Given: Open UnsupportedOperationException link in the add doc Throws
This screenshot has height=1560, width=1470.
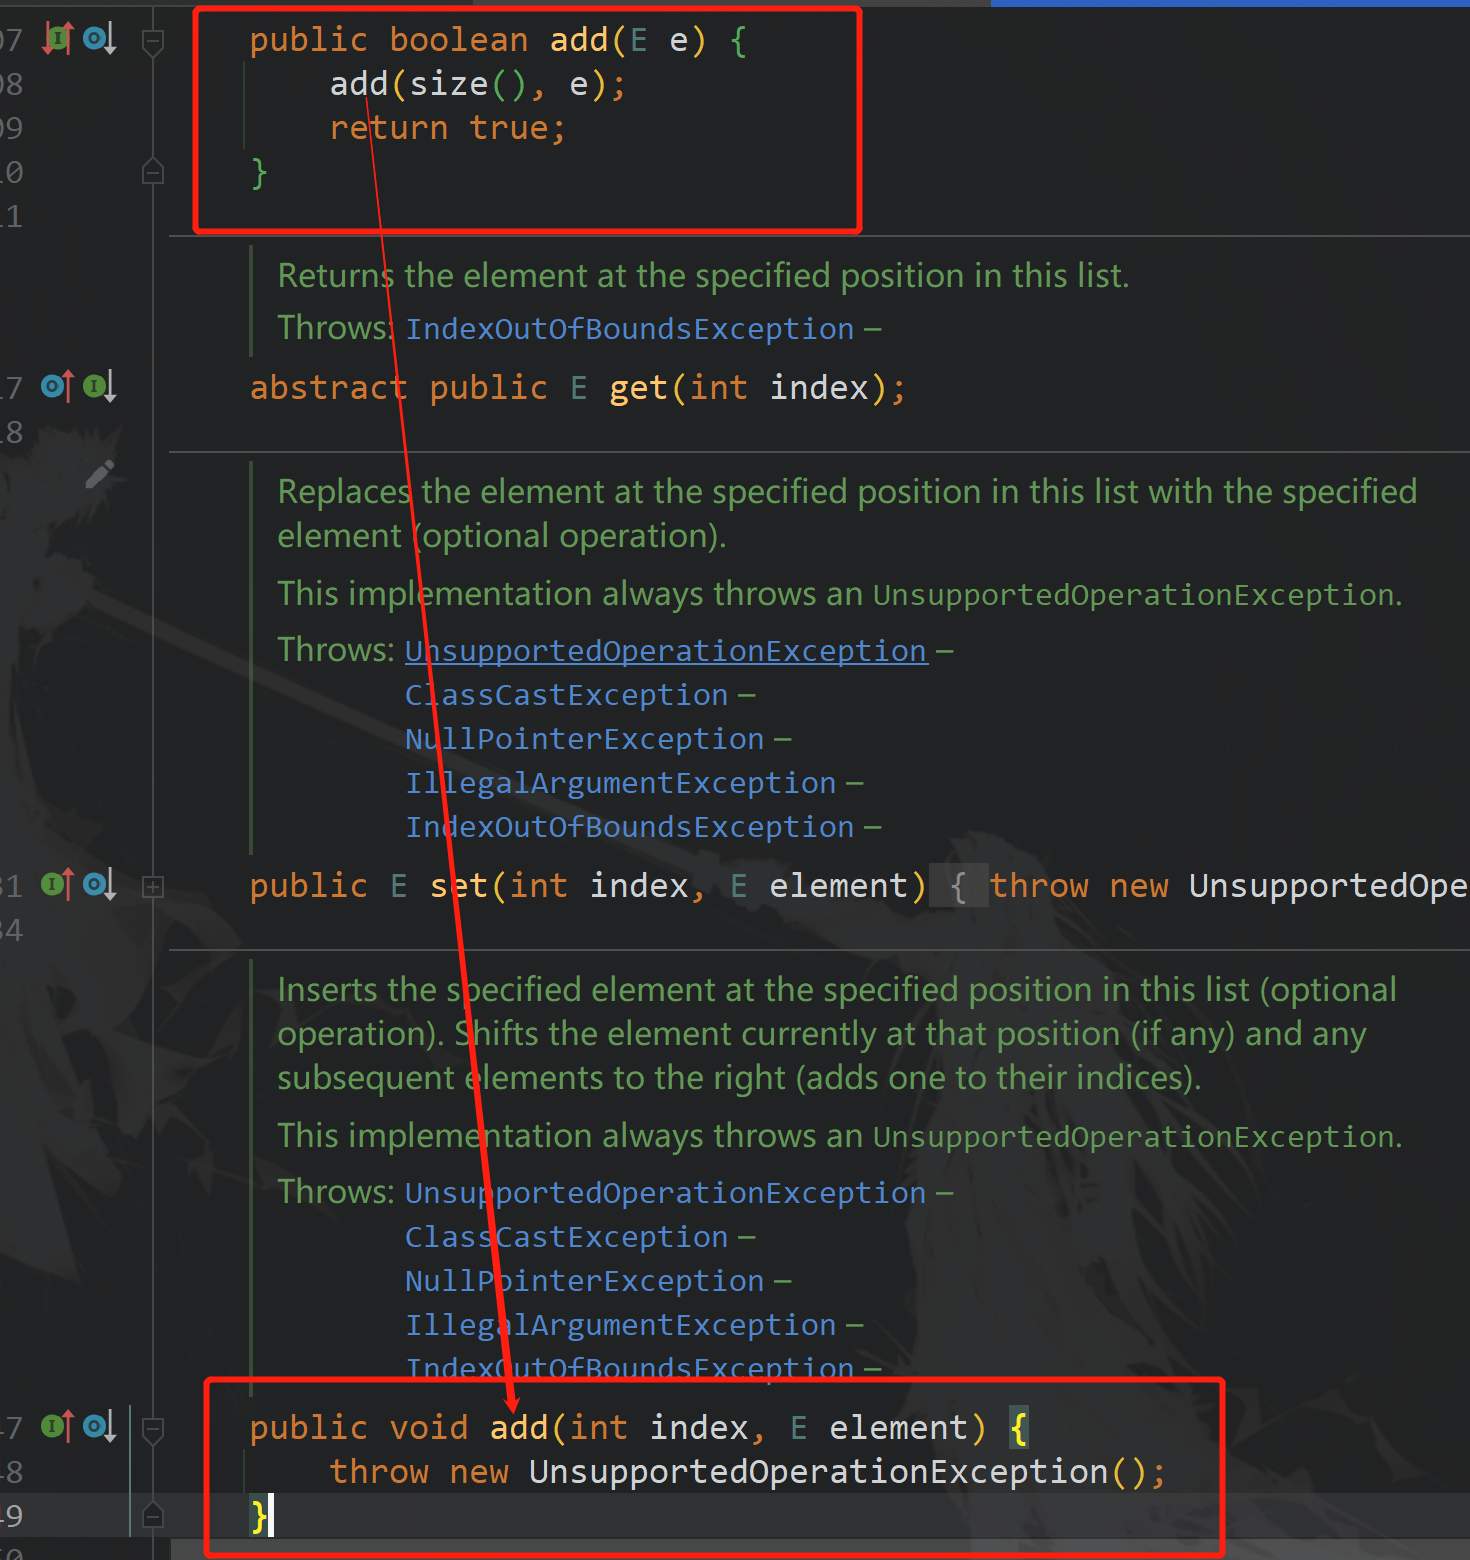Looking at the screenshot, I should pyautogui.click(x=666, y=1193).
